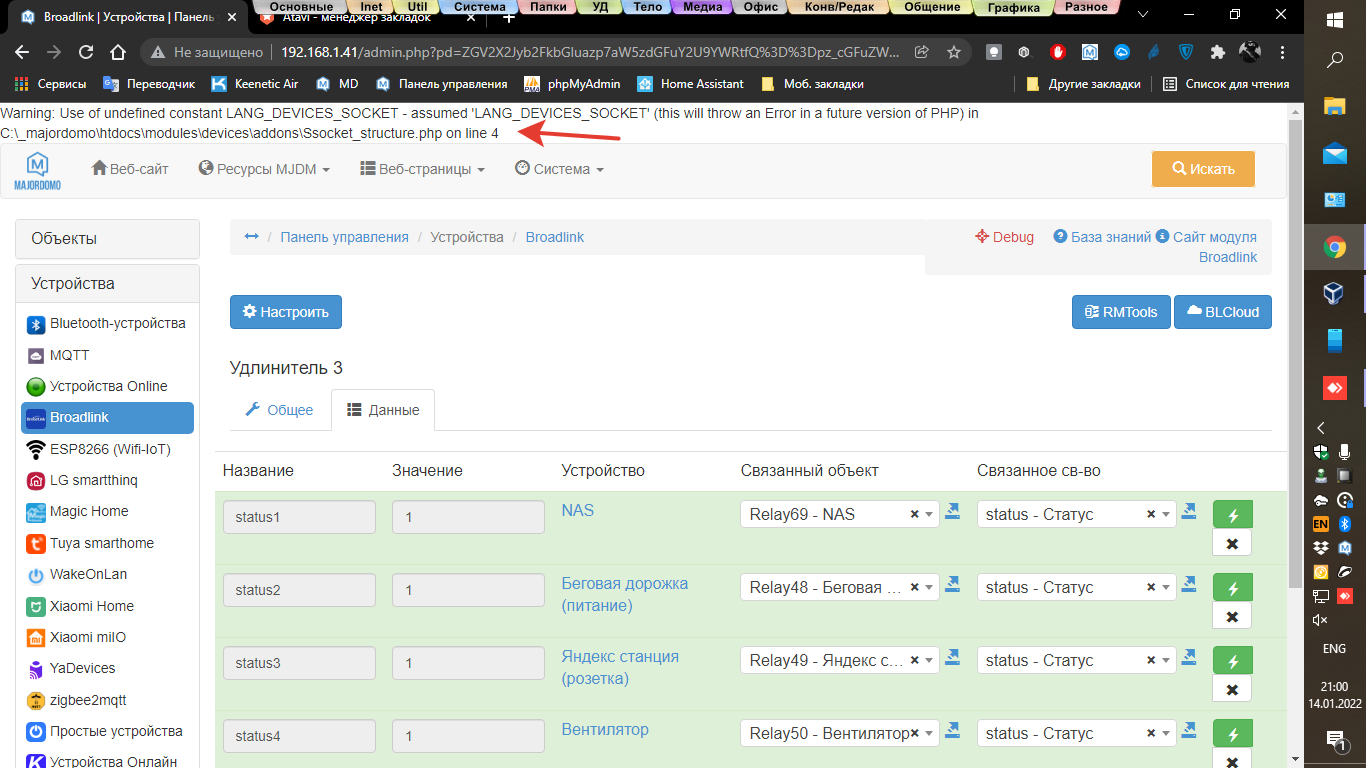This screenshot has width=1366, height=768.
Task: Click the expand-width arrows icon in breadcrumb
Action: click(251, 237)
